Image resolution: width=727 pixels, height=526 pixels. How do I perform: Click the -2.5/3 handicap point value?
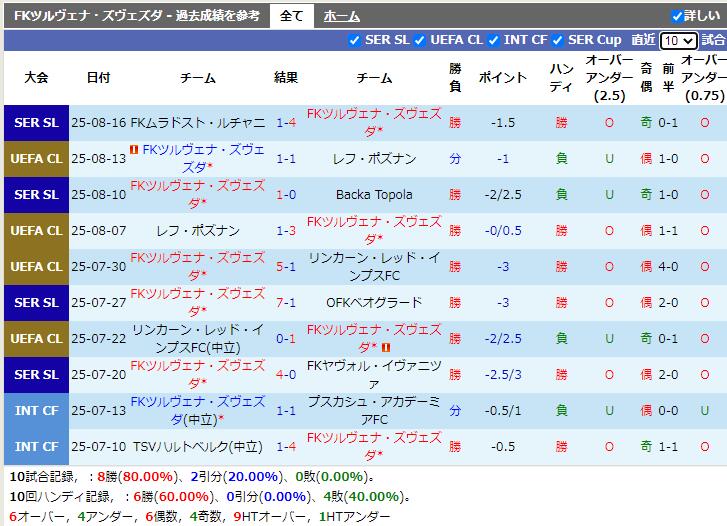click(503, 375)
